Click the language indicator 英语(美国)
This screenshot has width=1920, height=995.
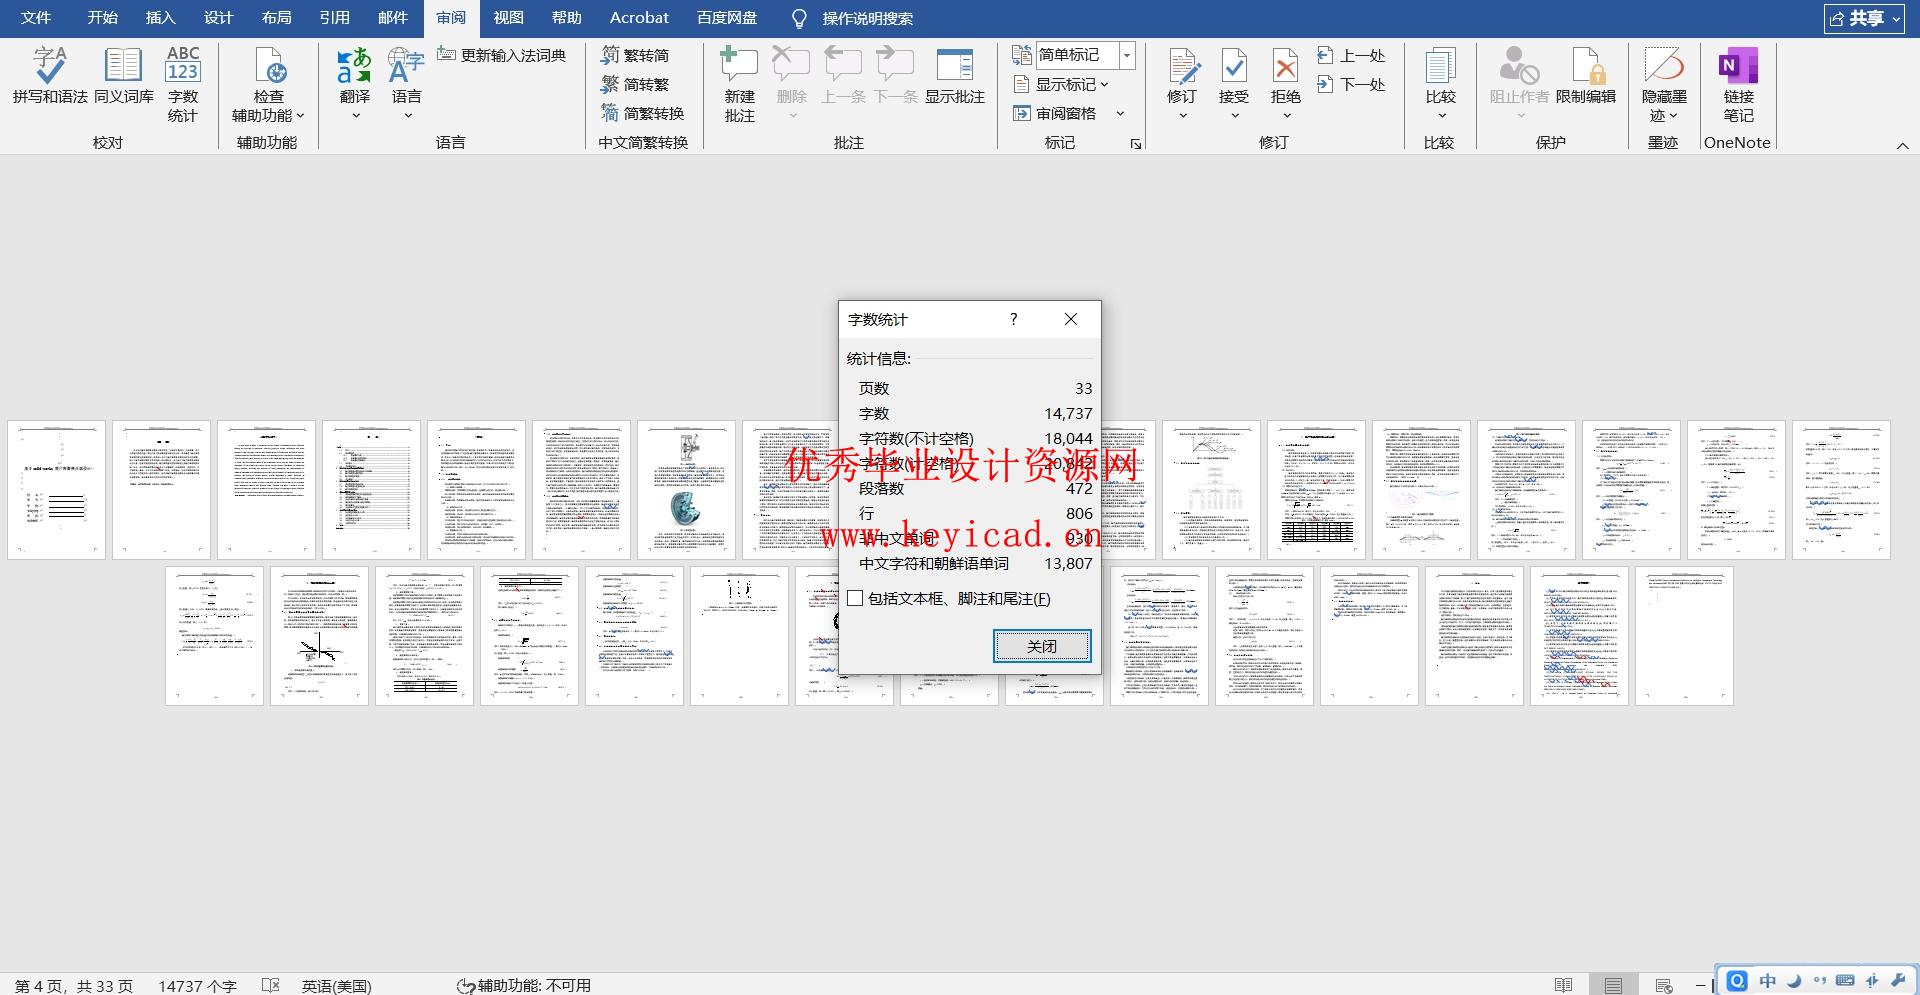click(x=336, y=986)
